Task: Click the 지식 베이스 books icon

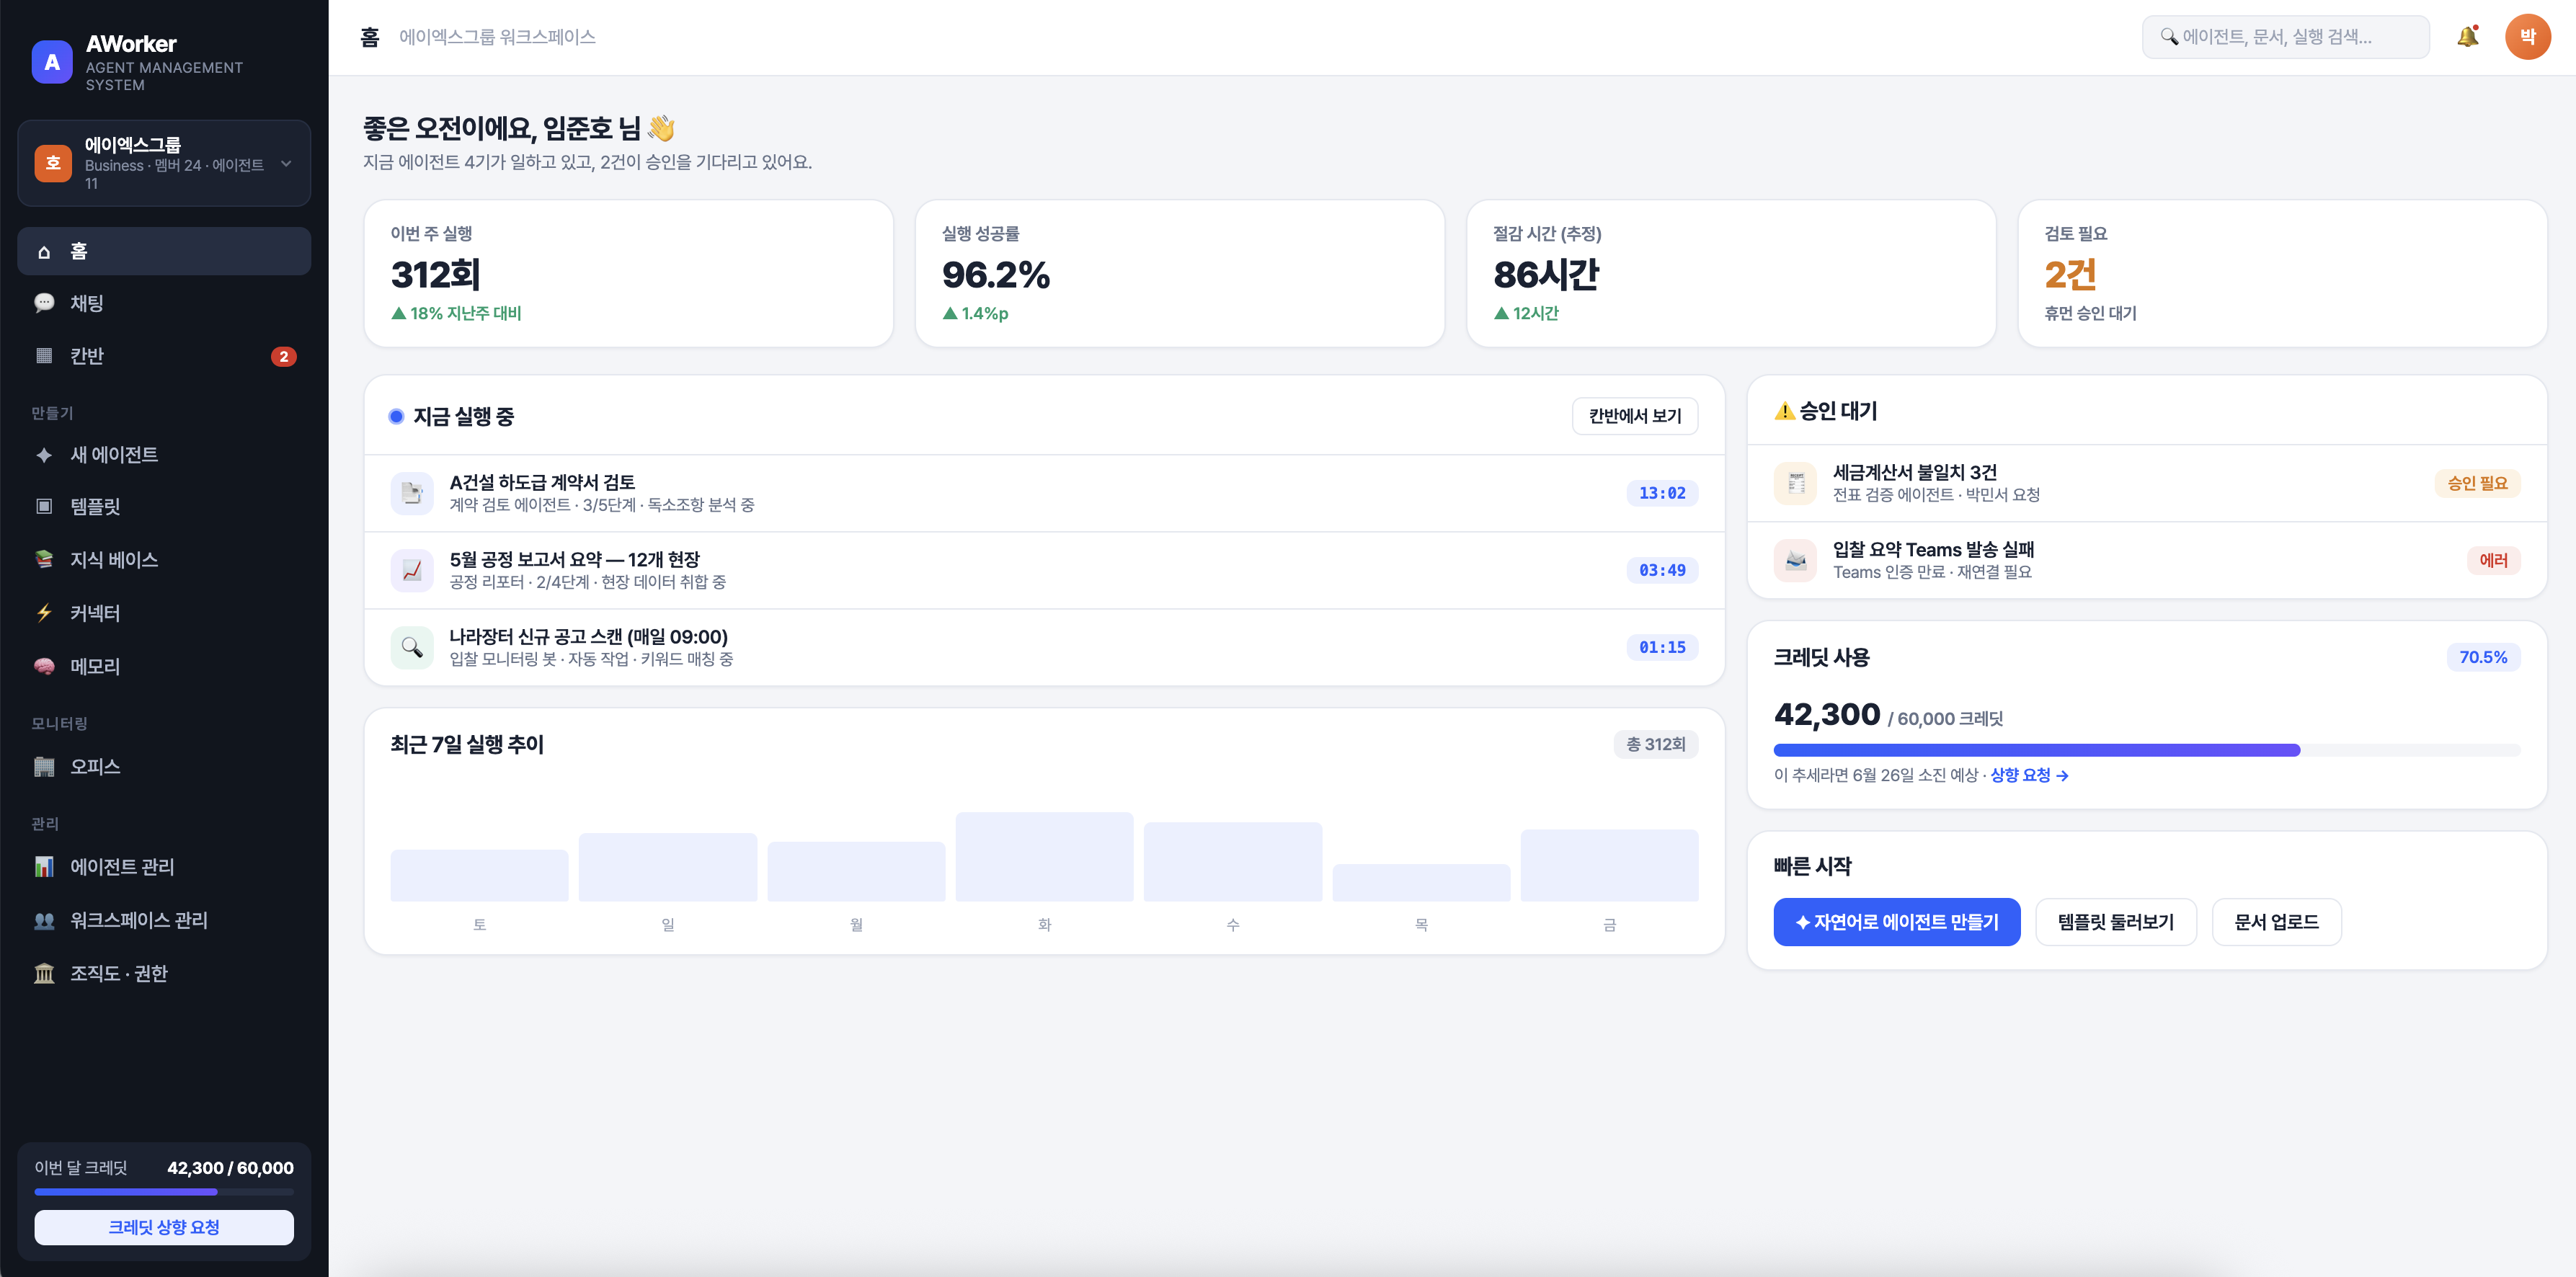Action: [44, 560]
